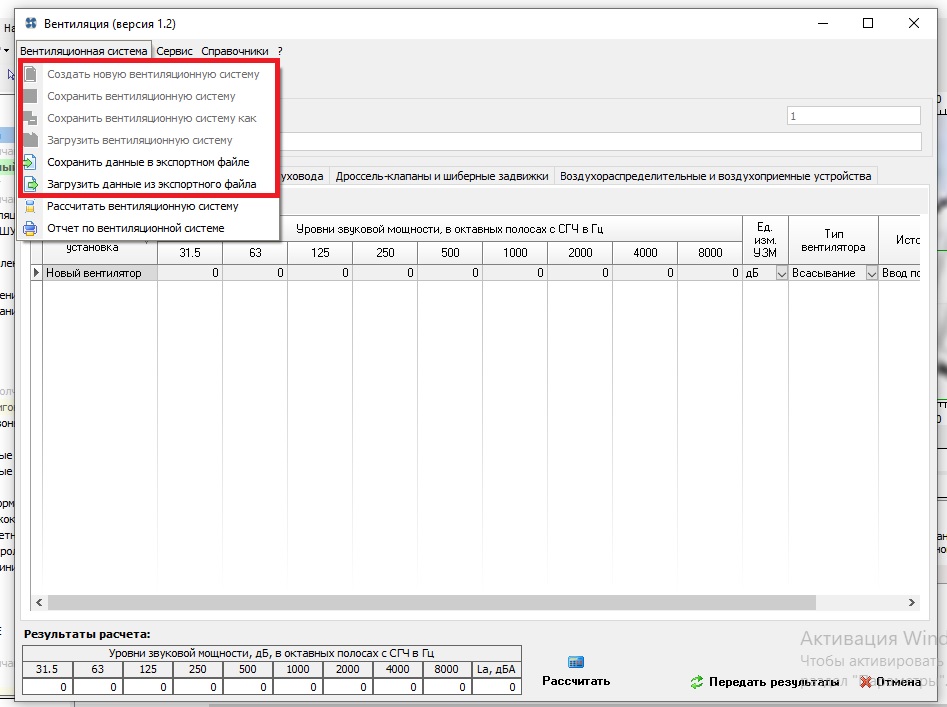Click the fan app icon in title bar

30,23
